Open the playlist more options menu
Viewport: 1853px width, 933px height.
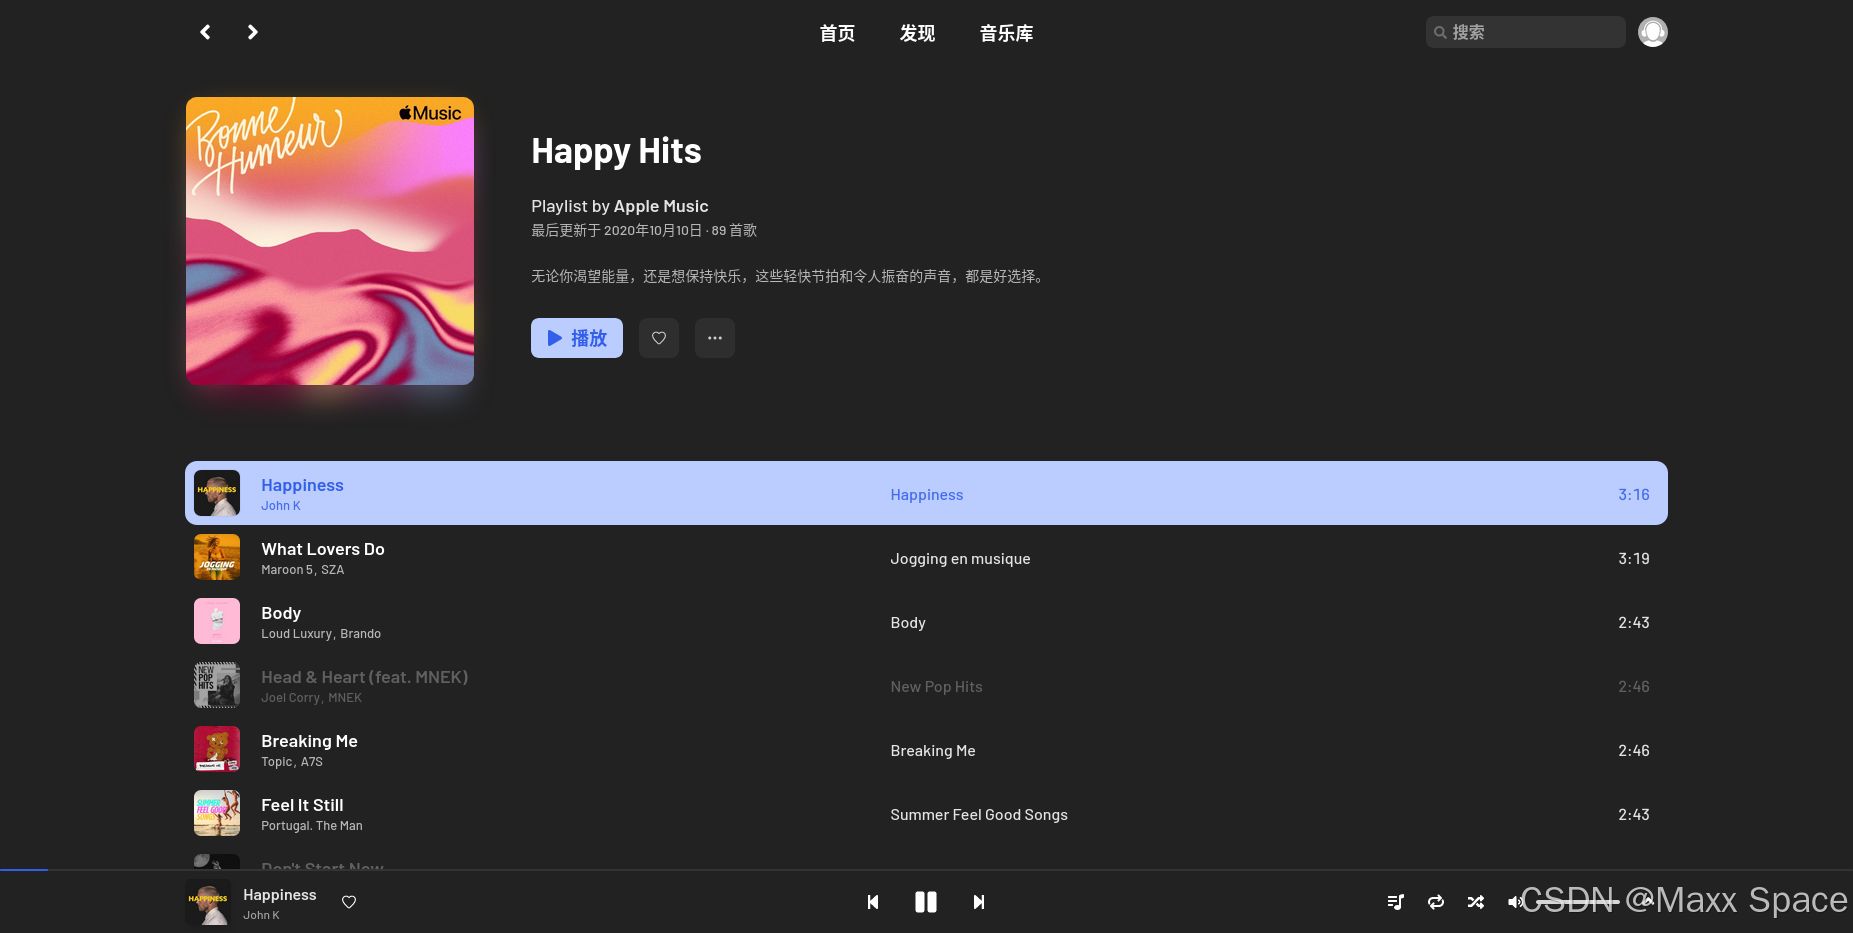[x=714, y=338]
